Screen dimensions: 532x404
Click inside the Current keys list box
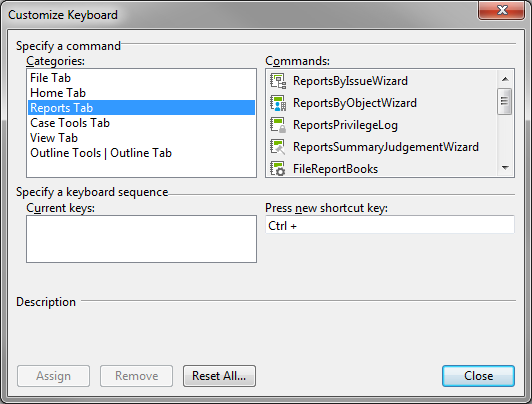coord(141,239)
